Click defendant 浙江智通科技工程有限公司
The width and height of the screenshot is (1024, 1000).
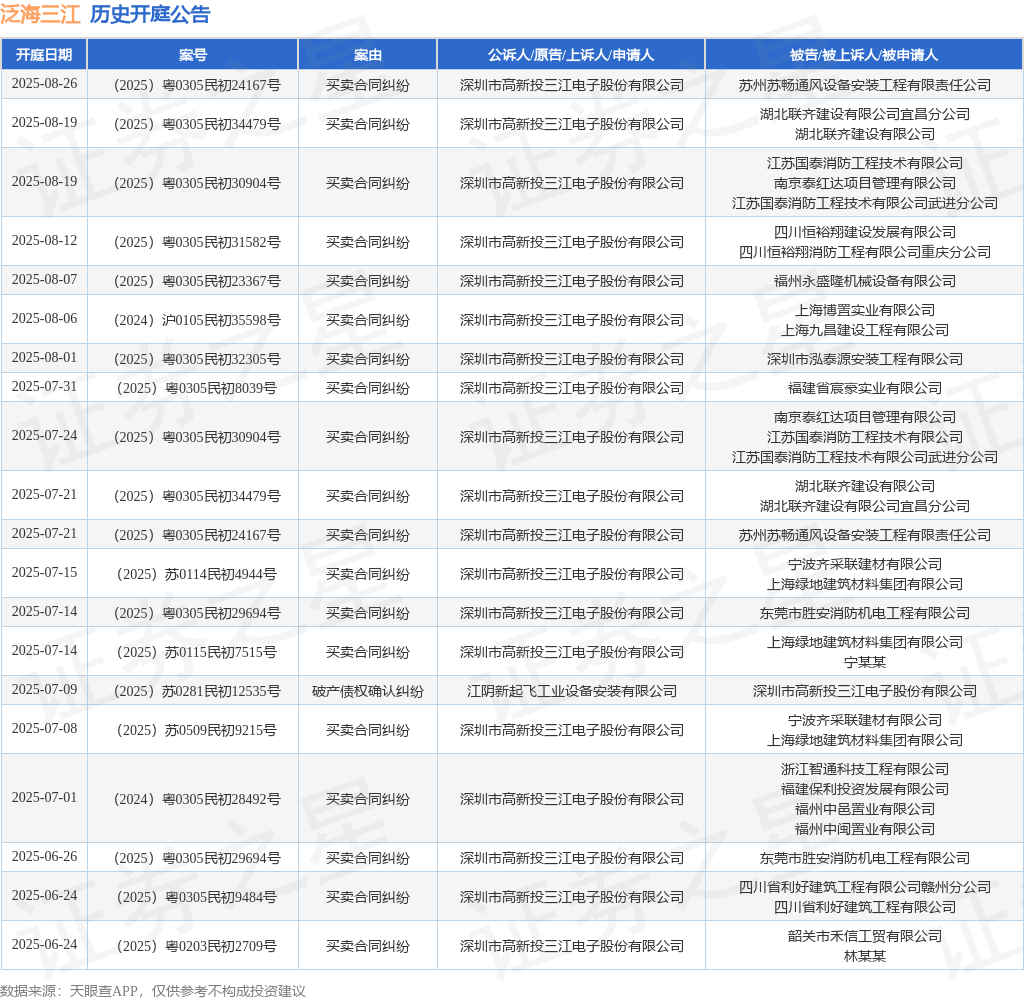coord(865,769)
